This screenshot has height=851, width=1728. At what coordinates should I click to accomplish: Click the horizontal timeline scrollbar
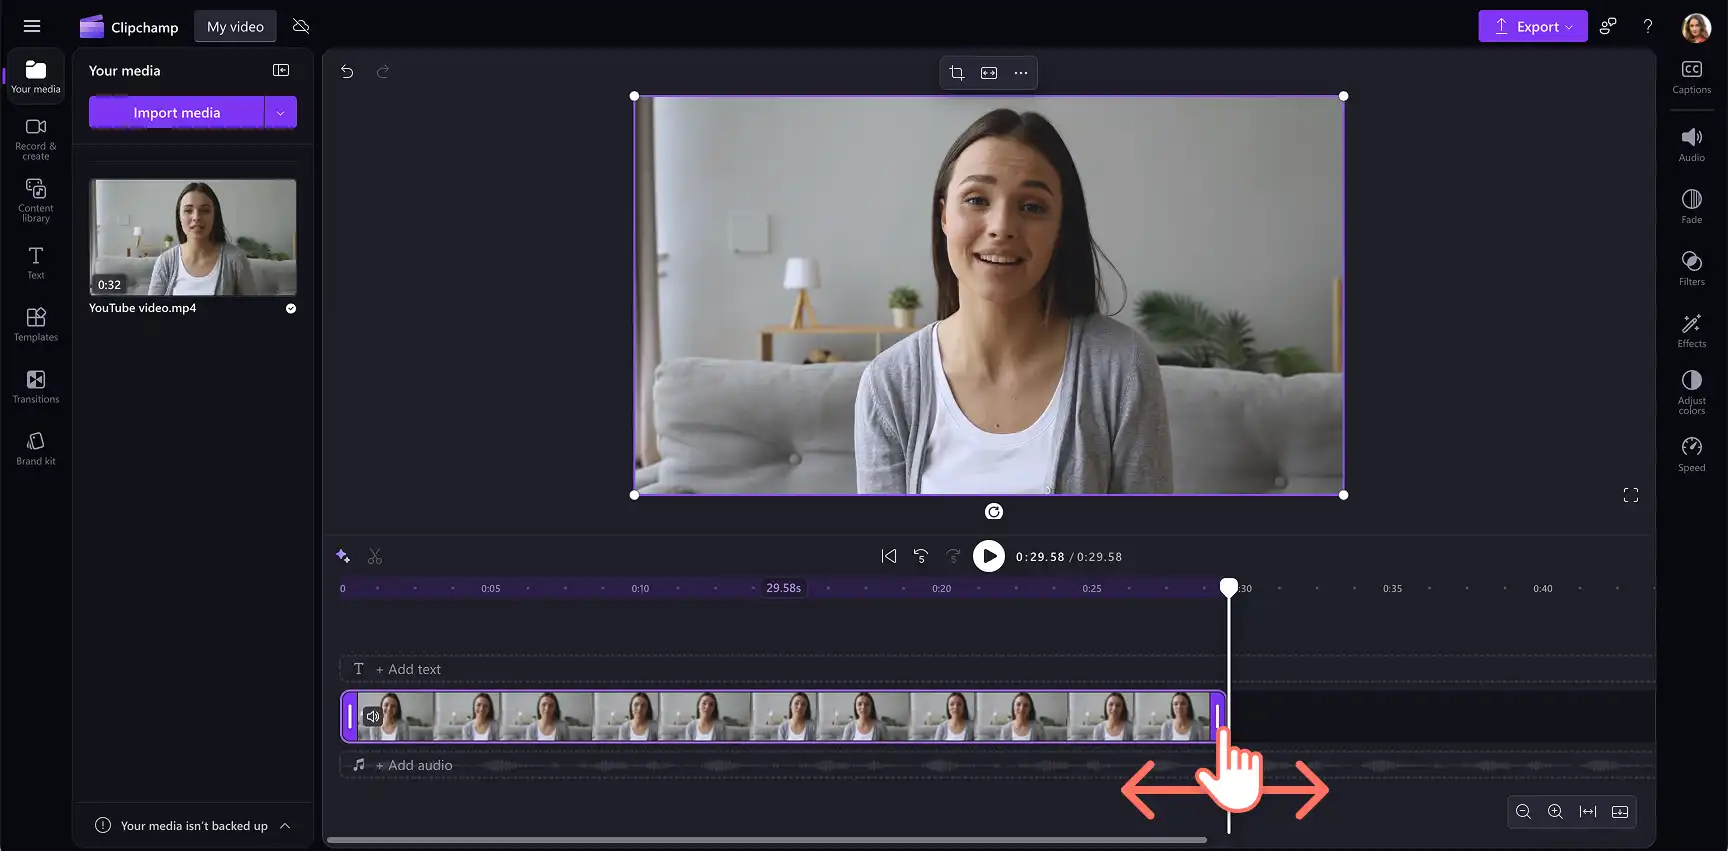(767, 840)
